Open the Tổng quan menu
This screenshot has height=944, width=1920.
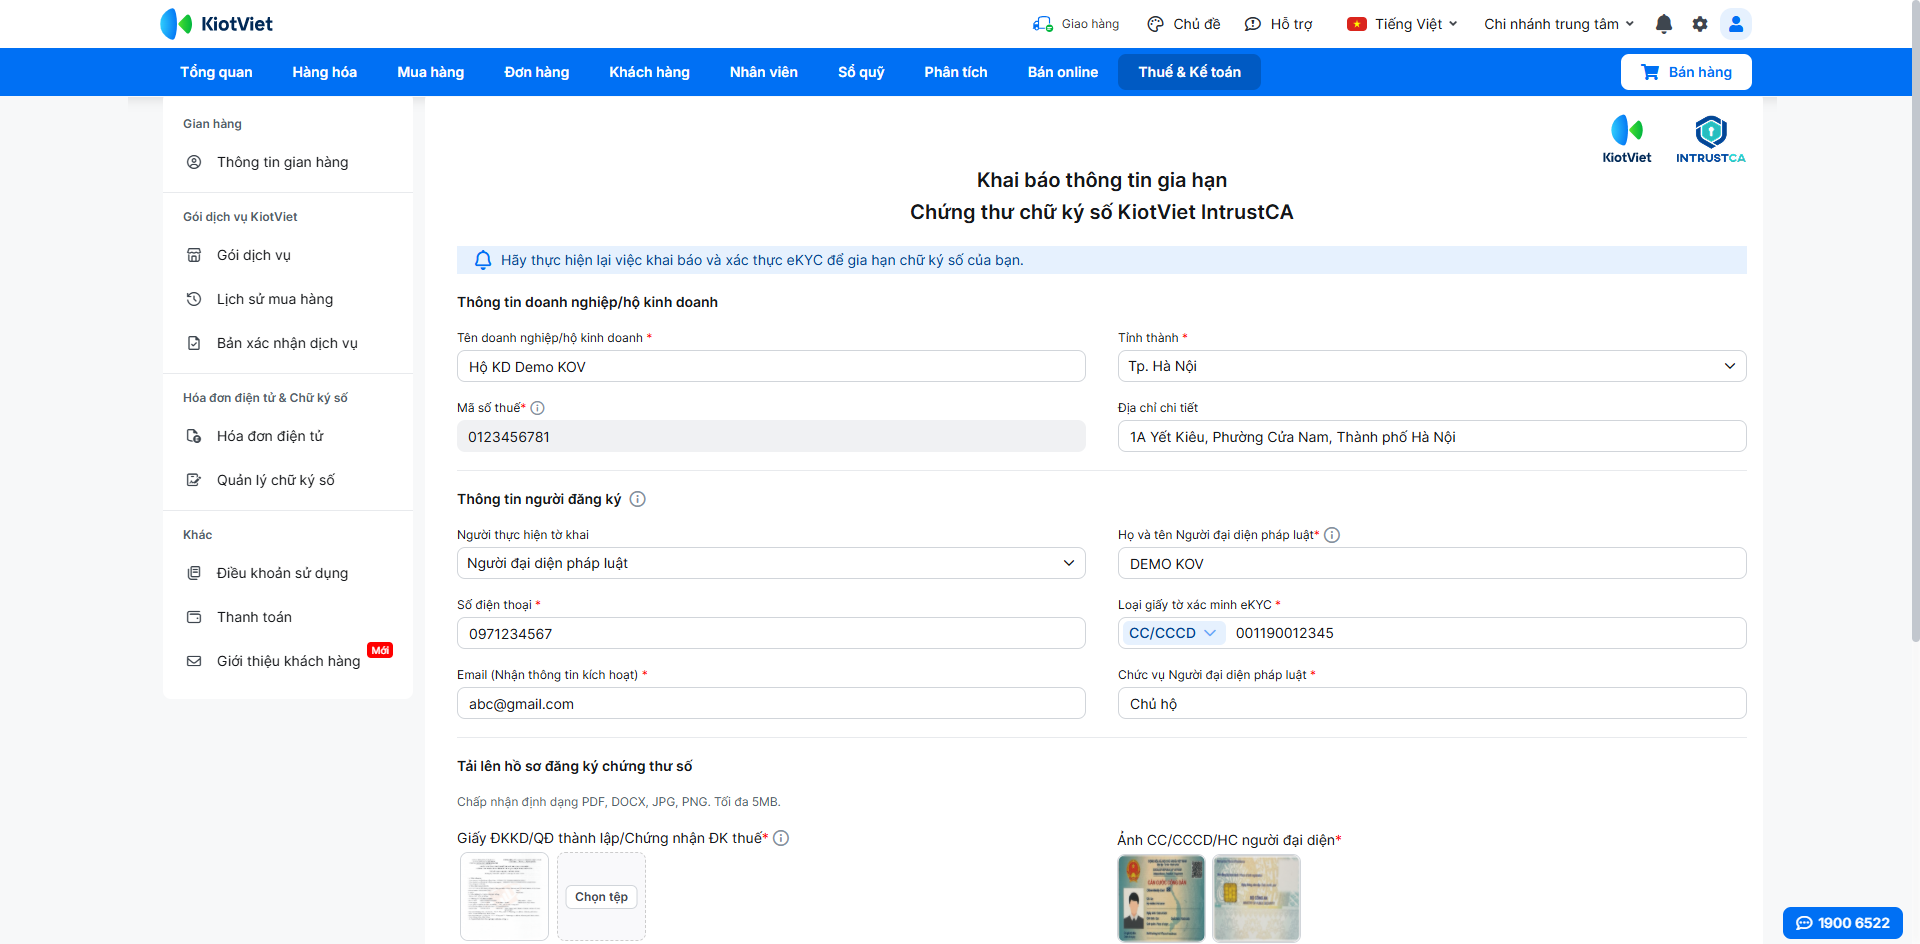coord(216,72)
